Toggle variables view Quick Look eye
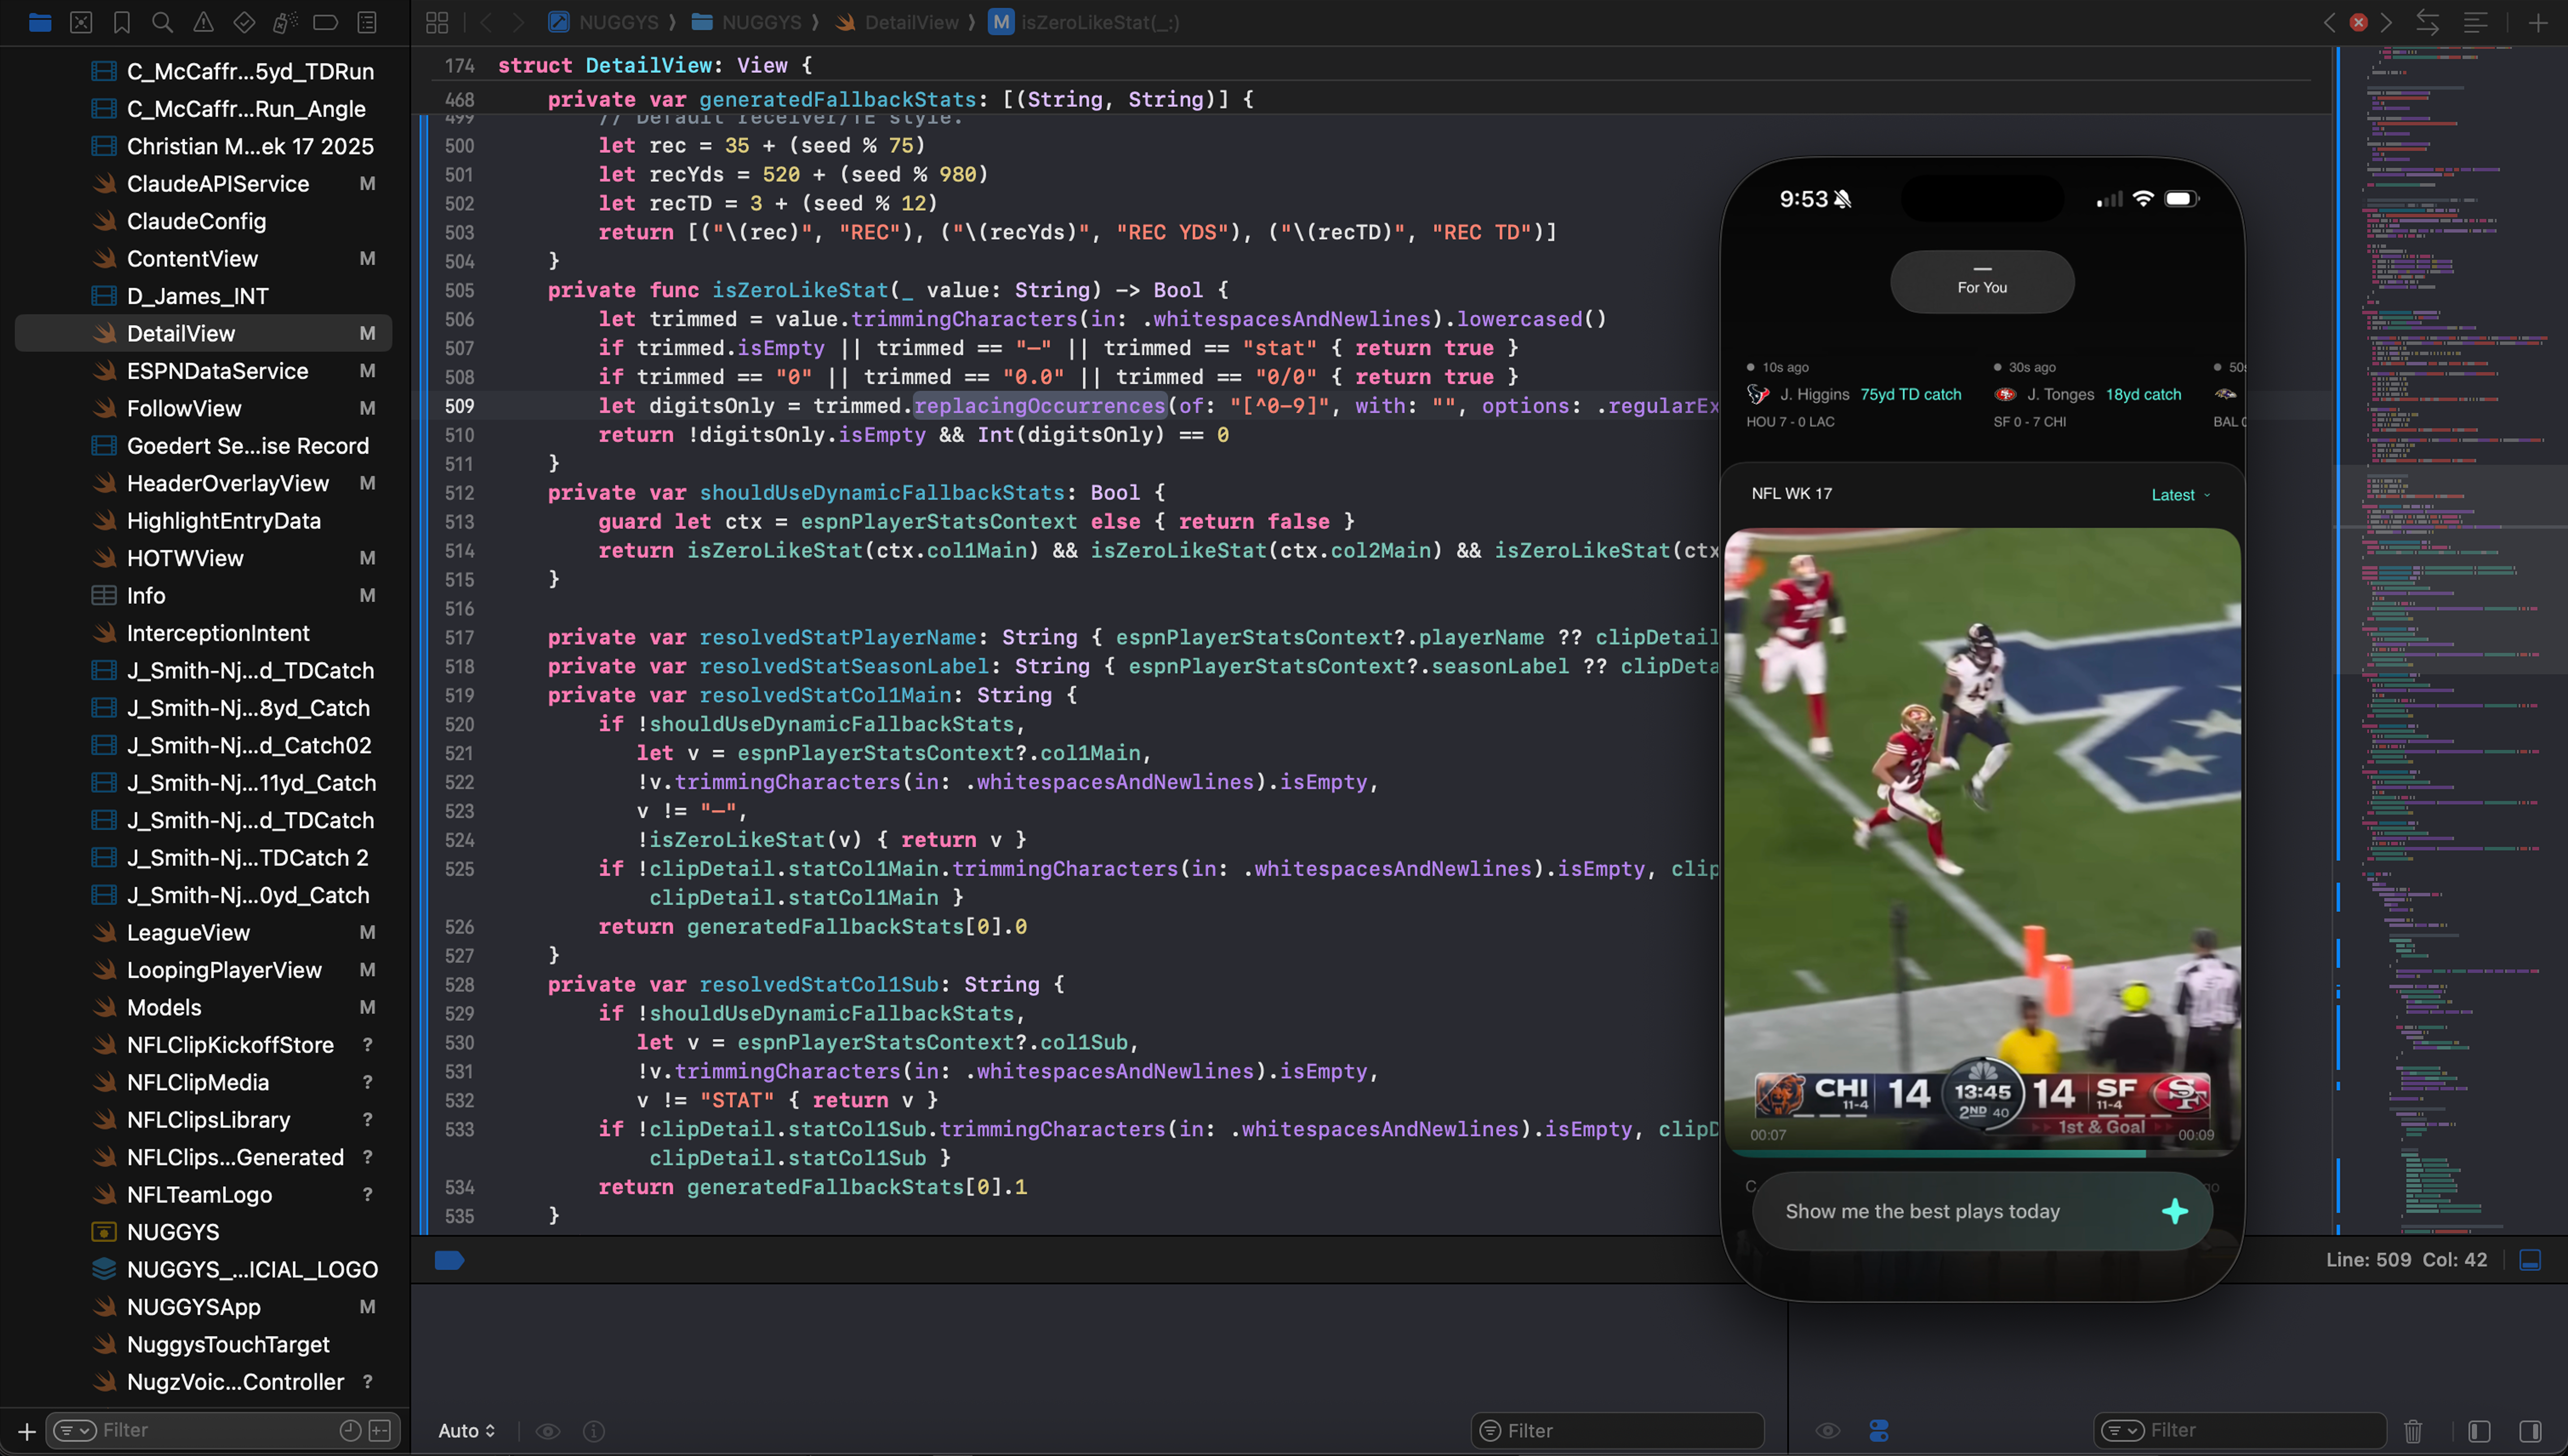The height and width of the screenshot is (1456, 2568). [548, 1431]
